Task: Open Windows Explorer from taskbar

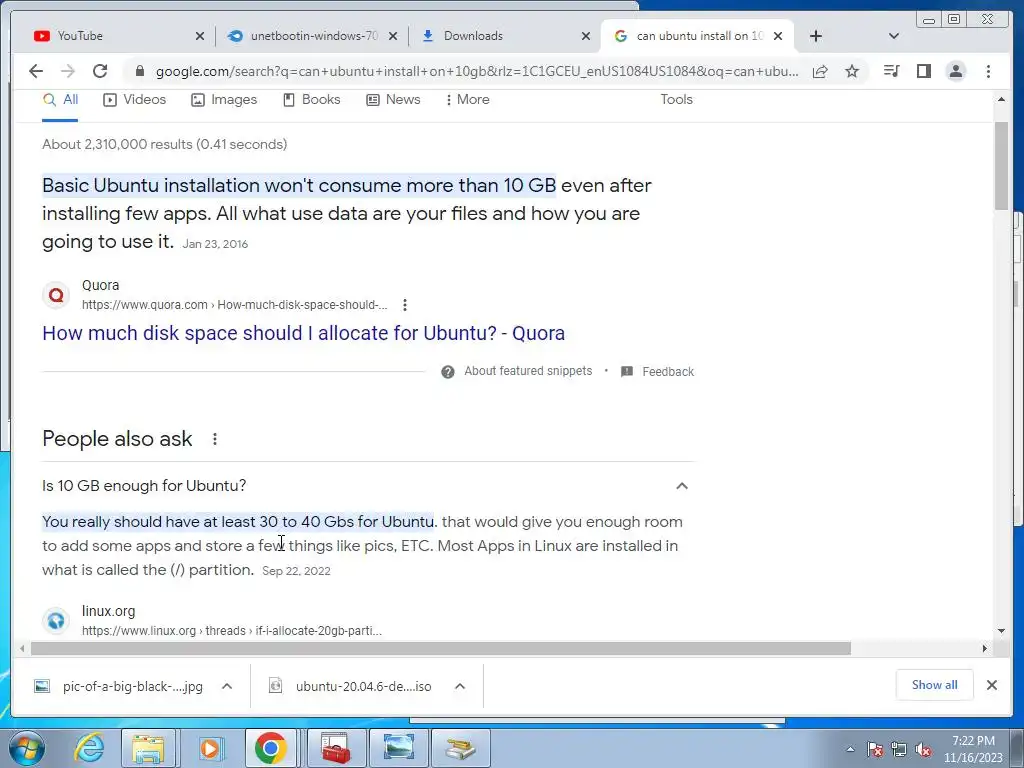Action: (149, 748)
